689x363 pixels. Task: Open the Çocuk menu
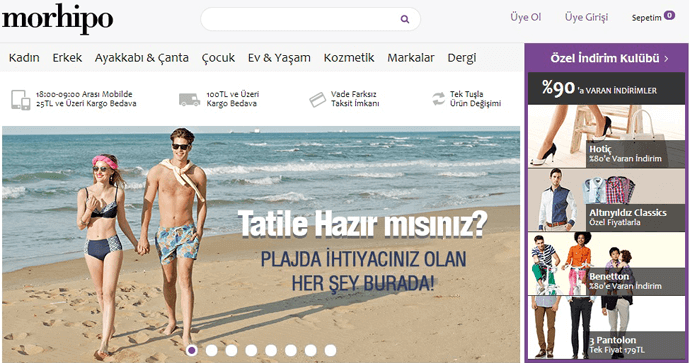point(218,58)
